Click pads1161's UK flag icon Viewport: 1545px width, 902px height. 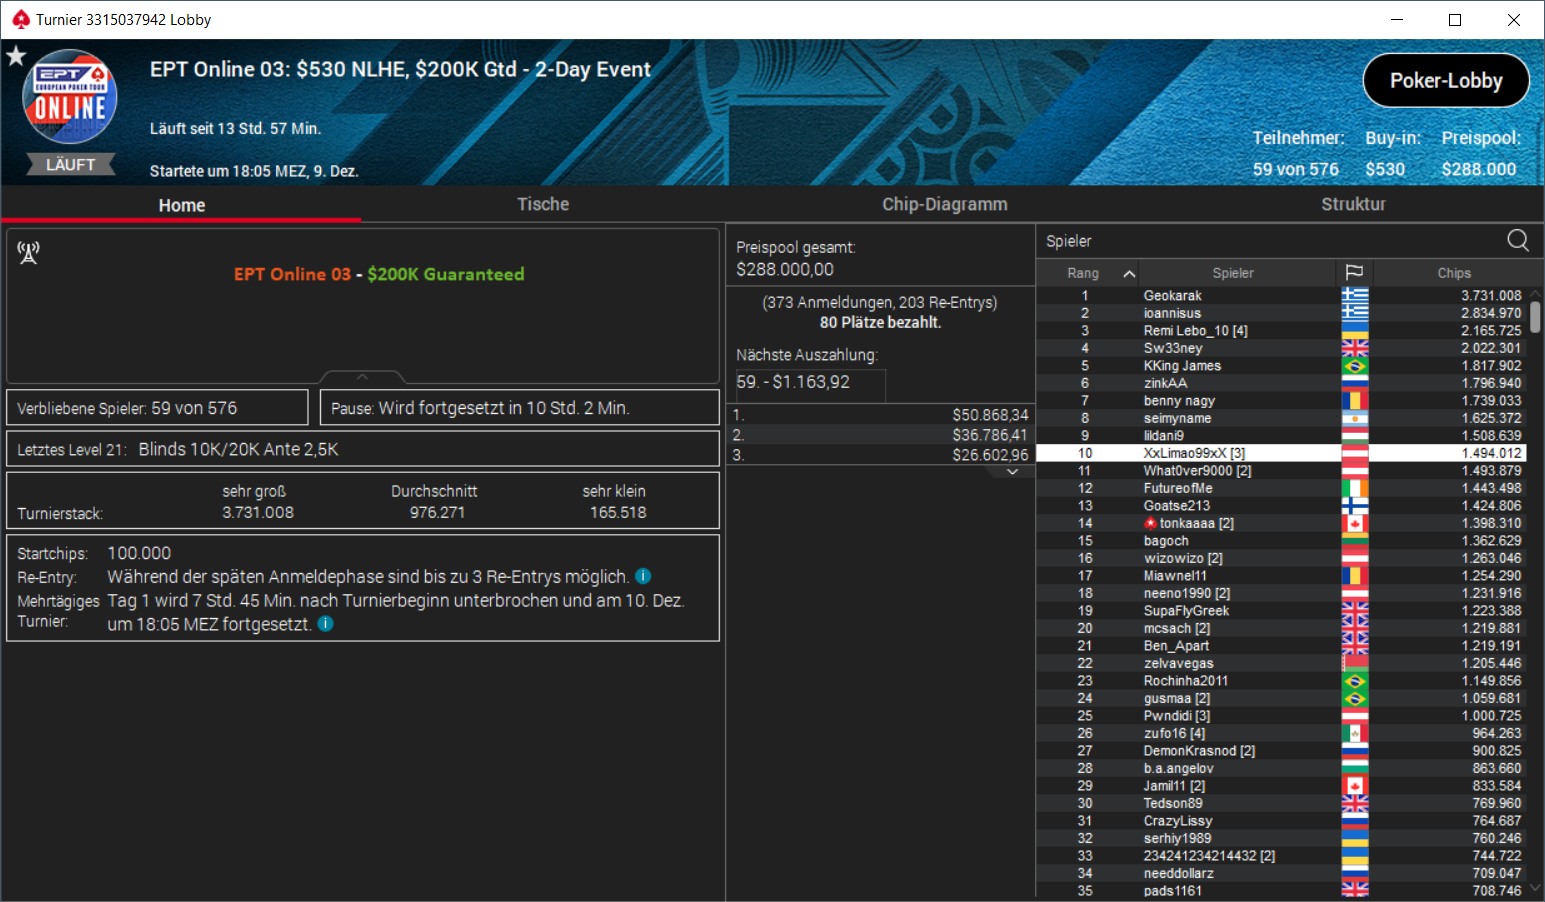[1355, 890]
